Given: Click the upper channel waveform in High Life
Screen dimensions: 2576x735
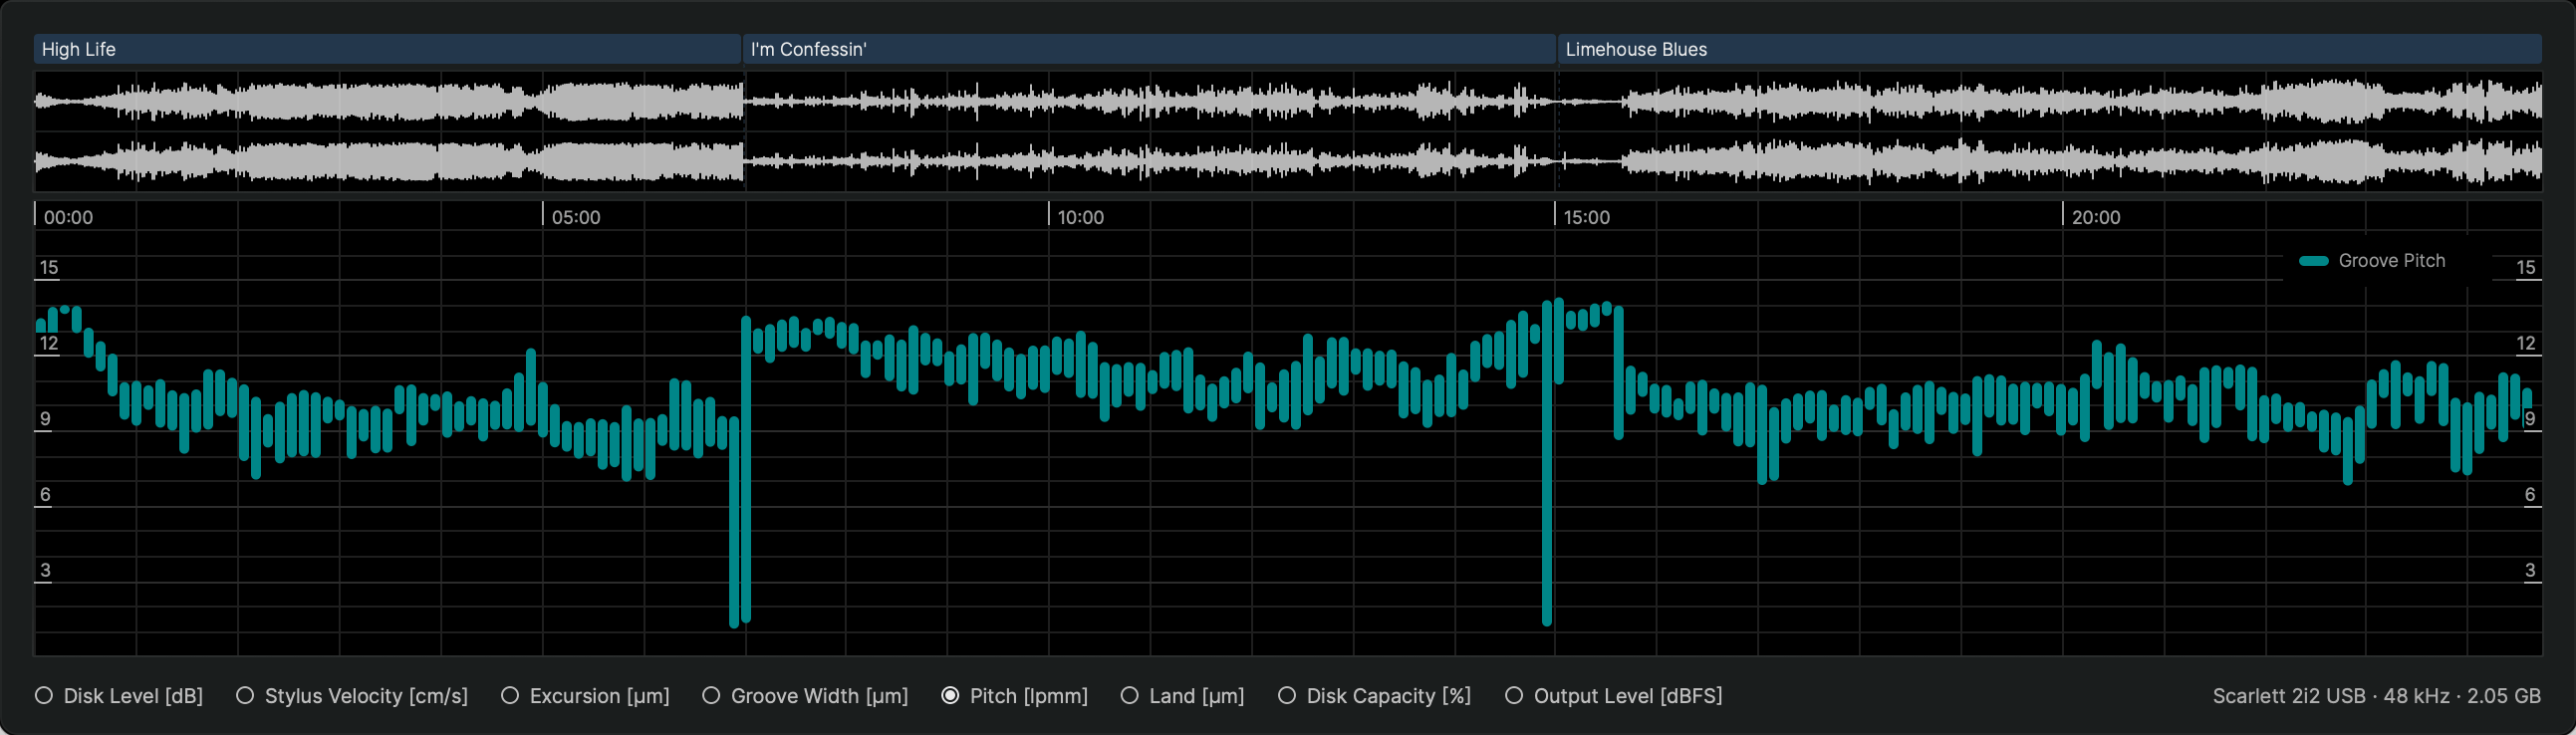Looking at the screenshot, I should coord(386,101).
